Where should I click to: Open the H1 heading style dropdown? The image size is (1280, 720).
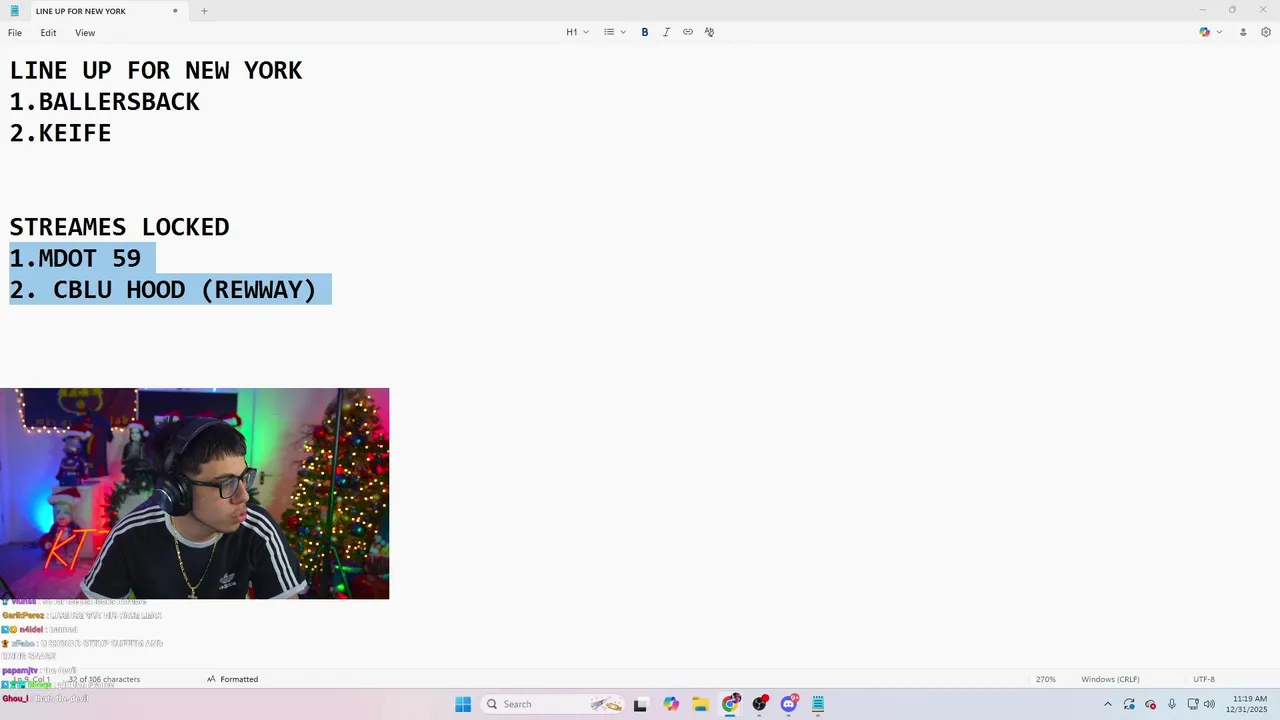(577, 32)
